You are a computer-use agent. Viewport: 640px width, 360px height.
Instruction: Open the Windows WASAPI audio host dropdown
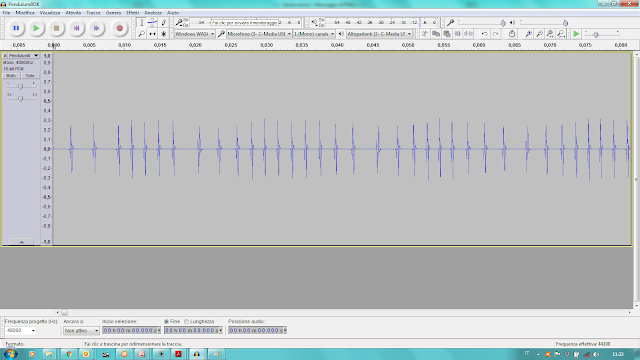(x=195, y=34)
